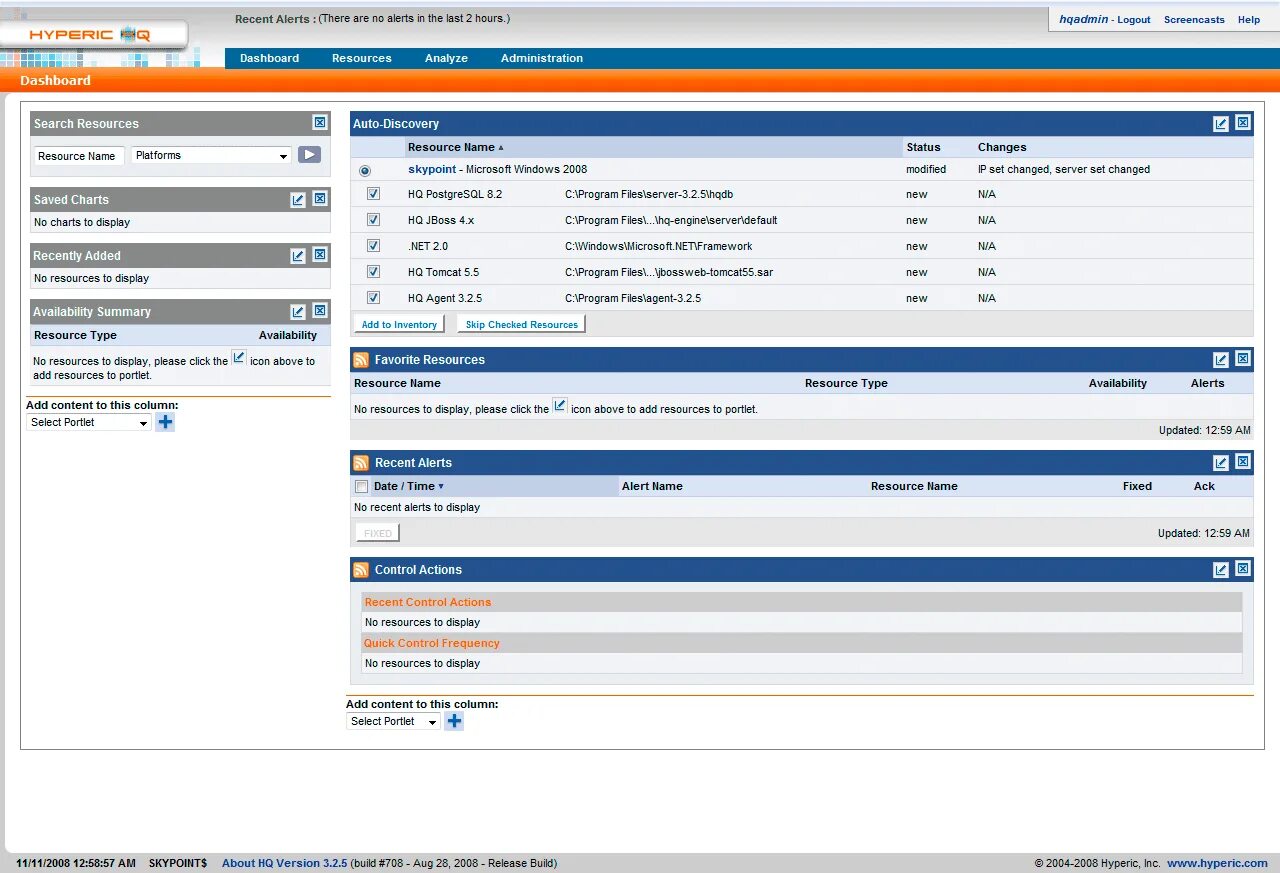Close the Favorite Resources portlet
Image resolution: width=1280 pixels, height=873 pixels.
1243,359
